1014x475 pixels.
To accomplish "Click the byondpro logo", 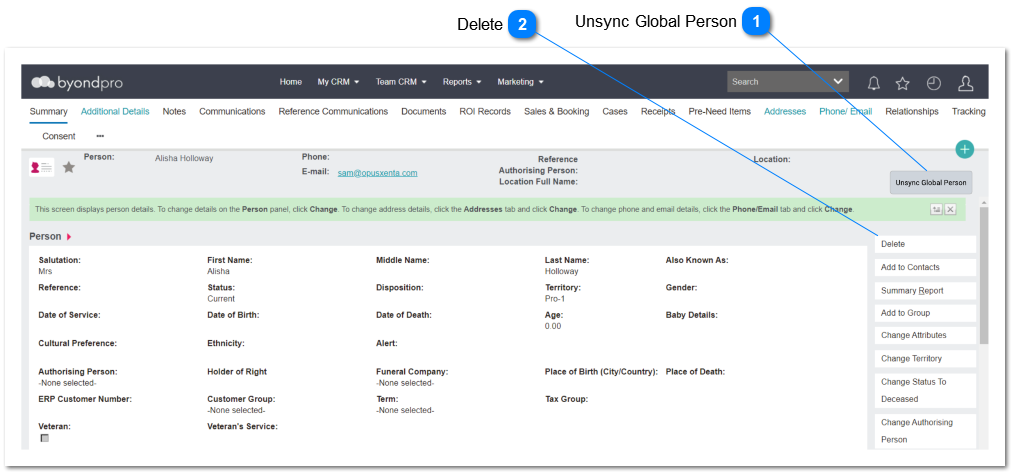I will tap(77, 83).
